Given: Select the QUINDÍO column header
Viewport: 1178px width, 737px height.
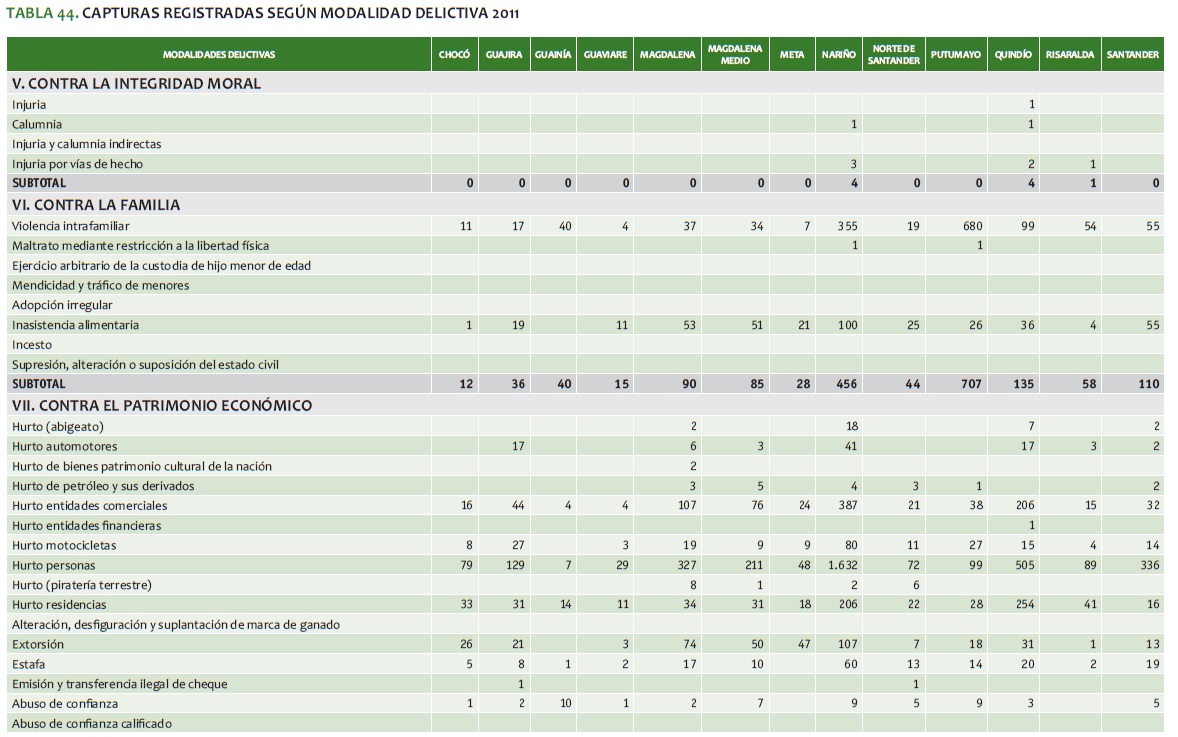Looking at the screenshot, I should pyautogui.click(x=1012, y=55).
